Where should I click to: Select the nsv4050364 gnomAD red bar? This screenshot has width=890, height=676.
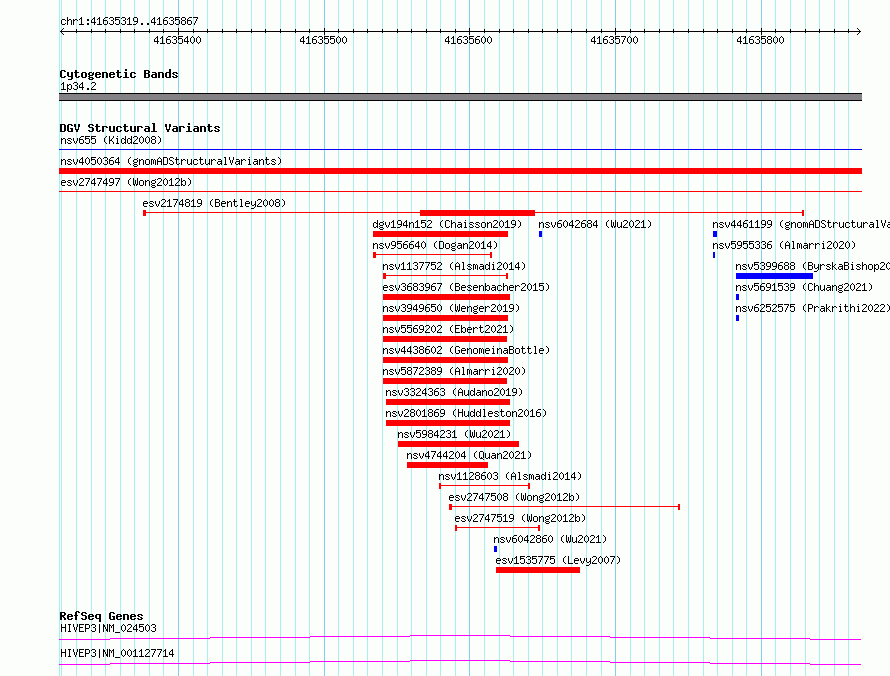[x=460, y=171]
